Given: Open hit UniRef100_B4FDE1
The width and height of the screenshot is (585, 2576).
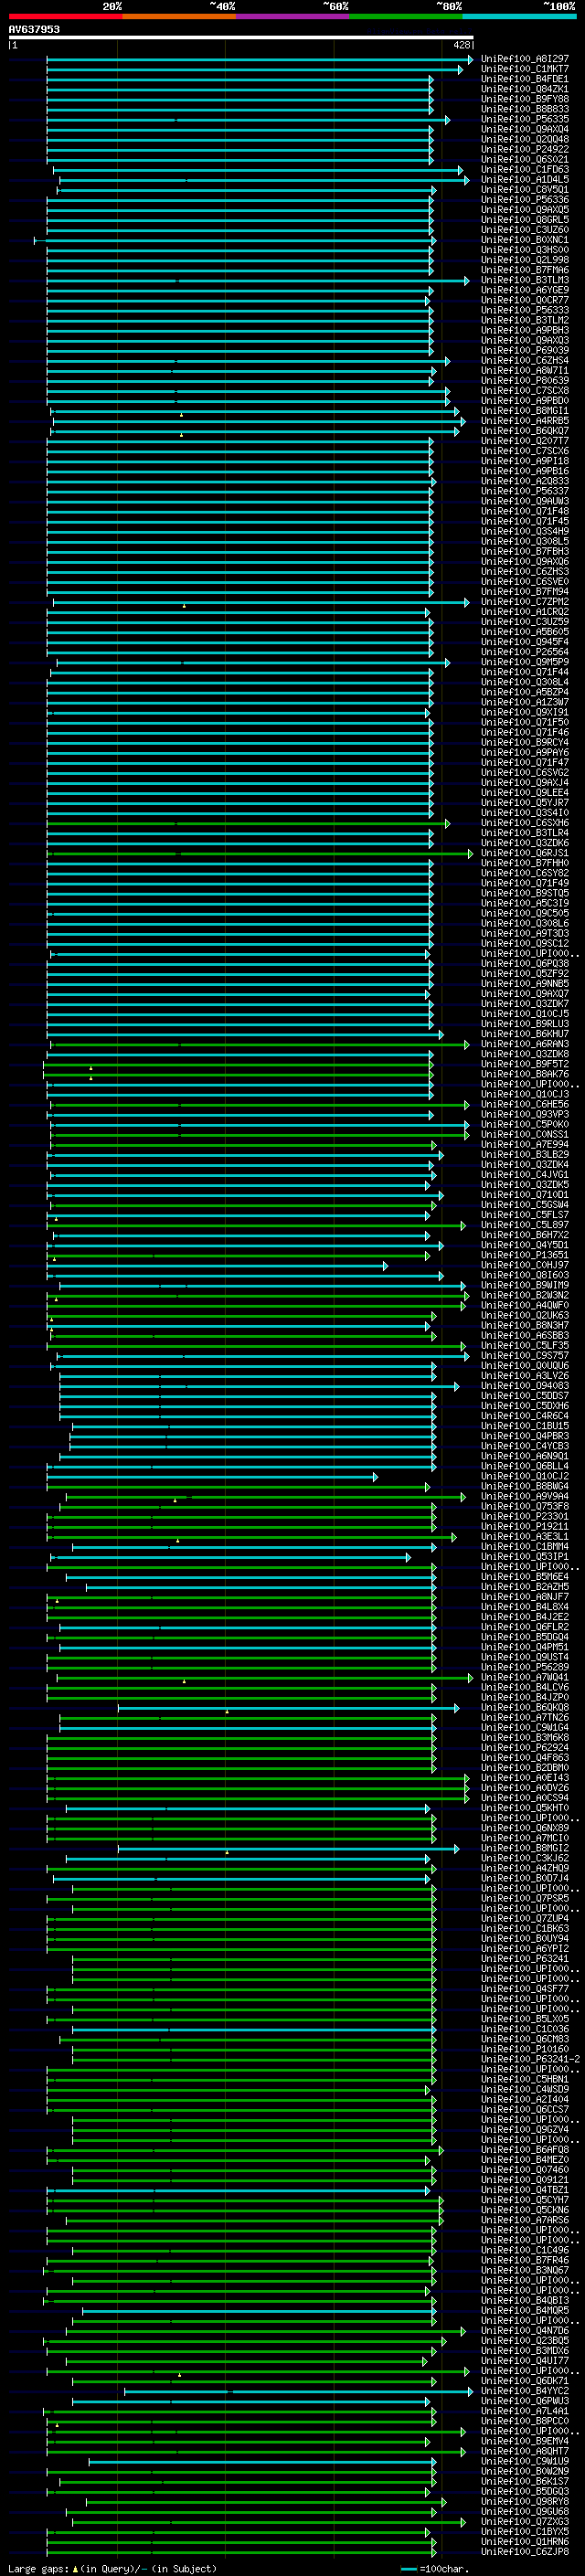Looking at the screenshot, I should click(524, 79).
